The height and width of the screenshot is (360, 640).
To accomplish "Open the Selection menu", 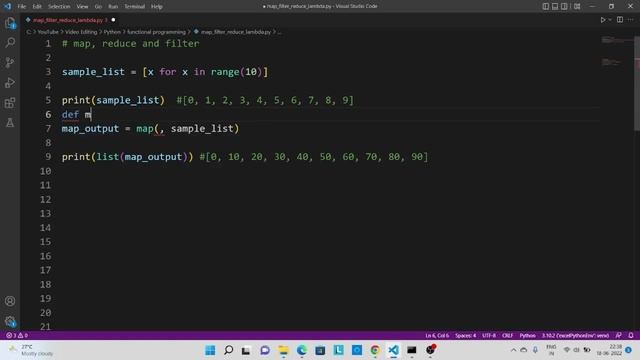I will coord(59,7).
